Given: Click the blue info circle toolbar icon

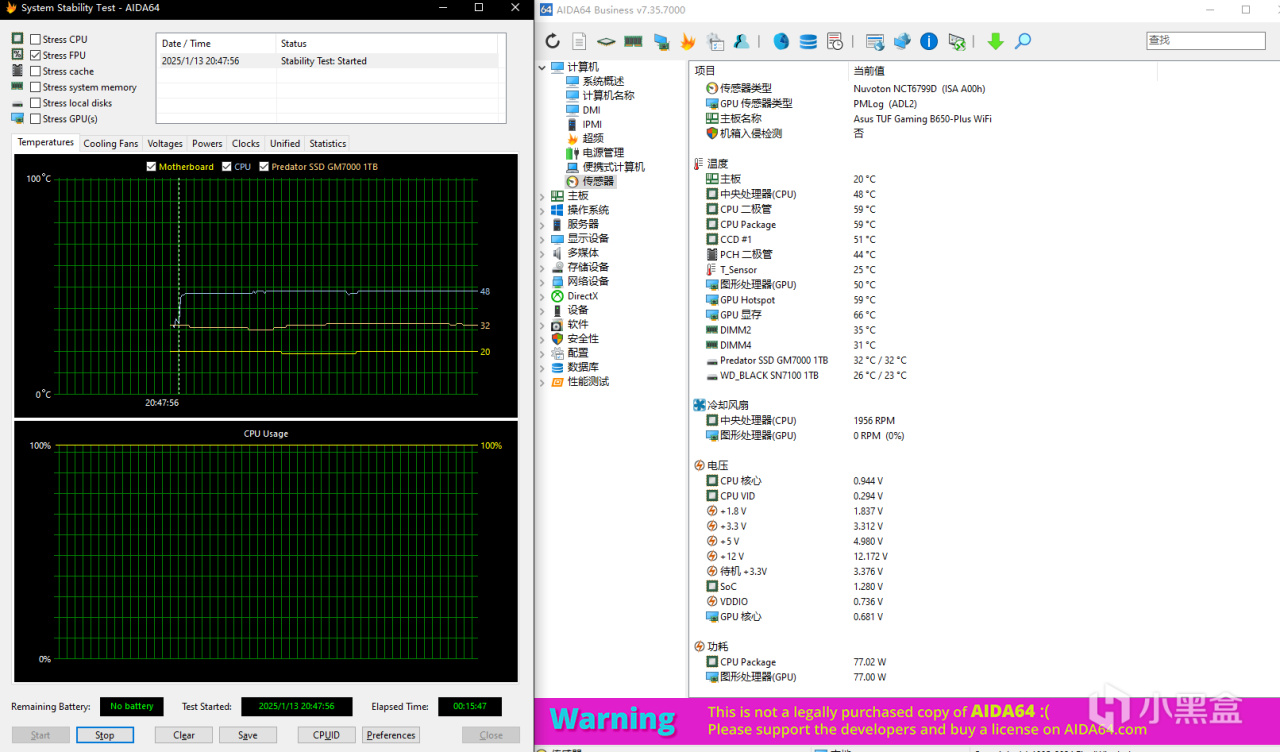Looking at the screenshot, I should pyautogui.click(x=929, y=41).
